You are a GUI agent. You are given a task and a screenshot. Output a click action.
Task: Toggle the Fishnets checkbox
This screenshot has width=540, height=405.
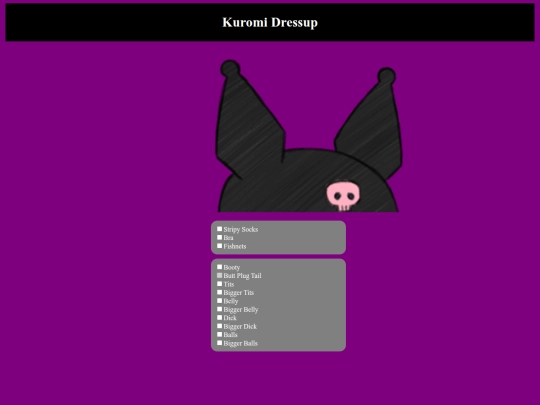[x=219, y=246]
